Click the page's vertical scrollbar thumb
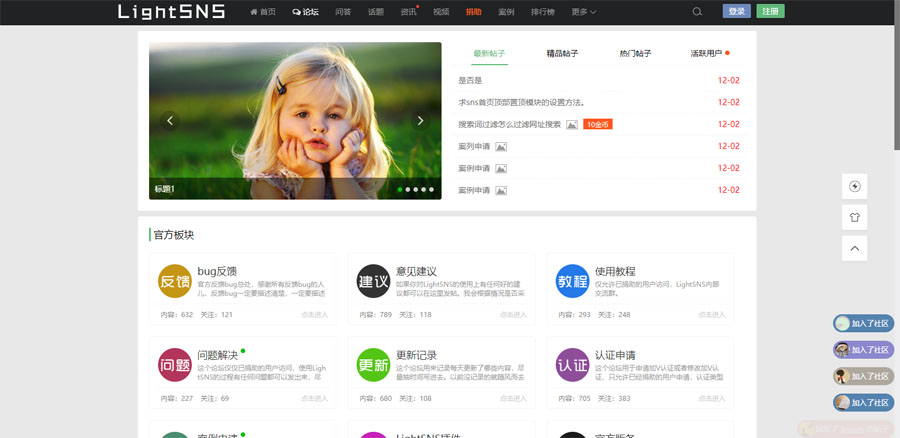Viewport: 900px width, 438px height. tap(897, 75)
